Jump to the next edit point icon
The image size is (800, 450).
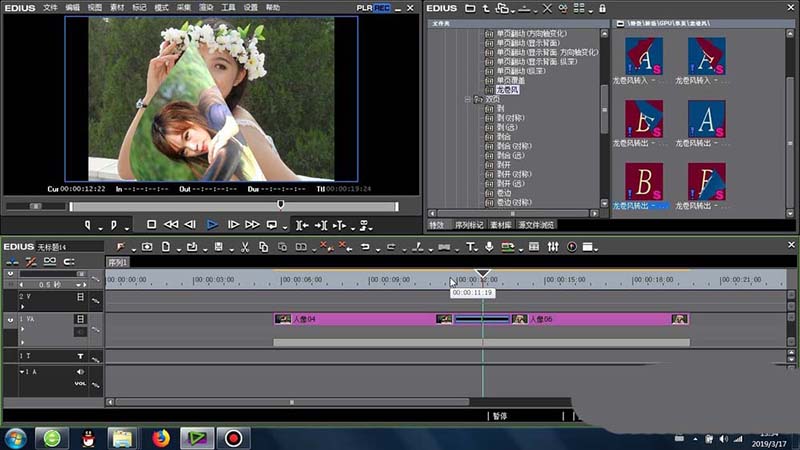[321, 225]
